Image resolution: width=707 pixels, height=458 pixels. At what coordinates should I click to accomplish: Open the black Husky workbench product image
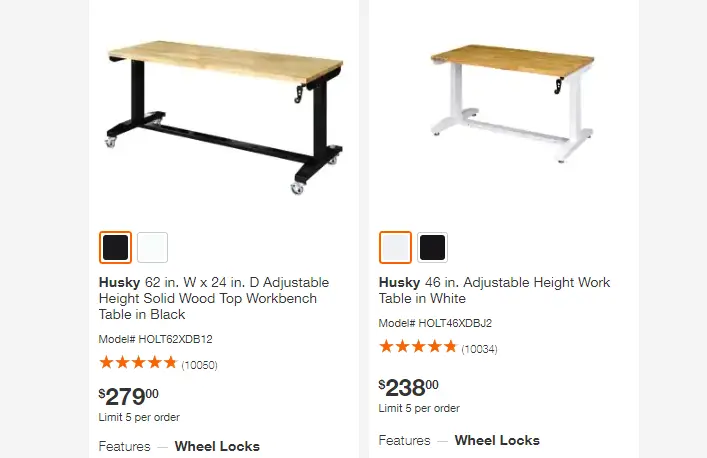point(225,118)
